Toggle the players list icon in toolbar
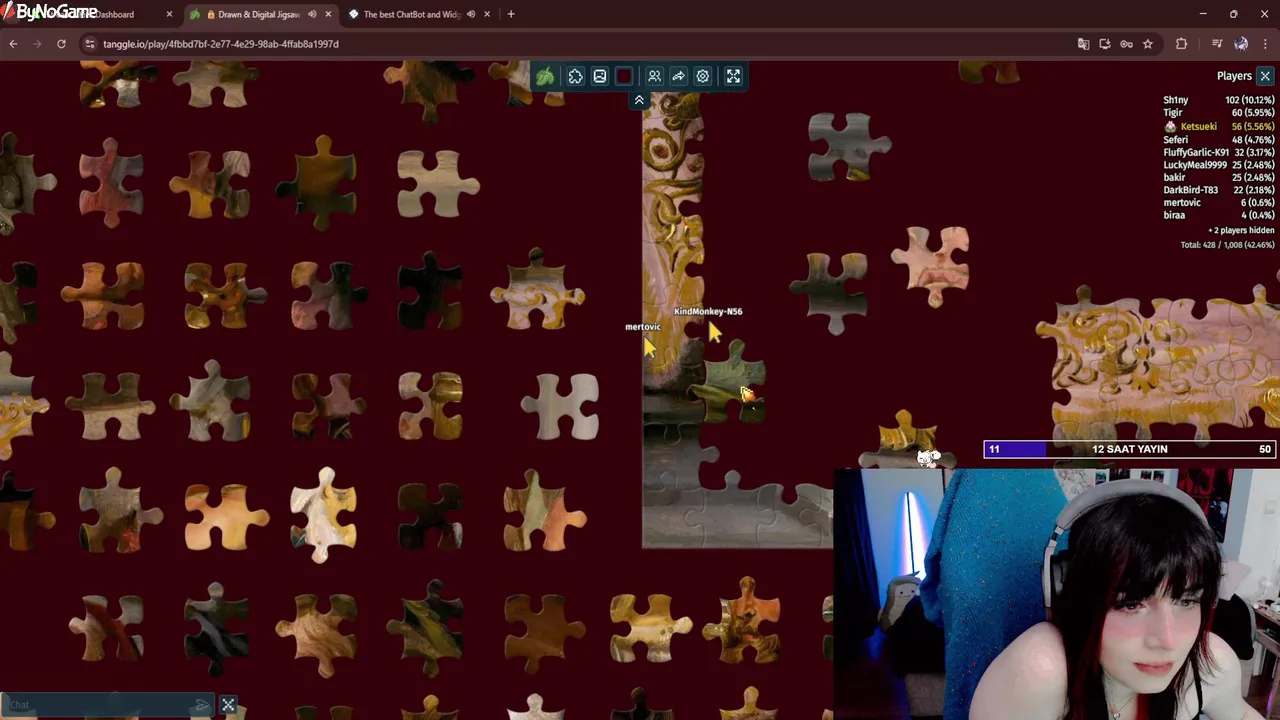This screenshot has width=1280, height=720. [654, 76]
